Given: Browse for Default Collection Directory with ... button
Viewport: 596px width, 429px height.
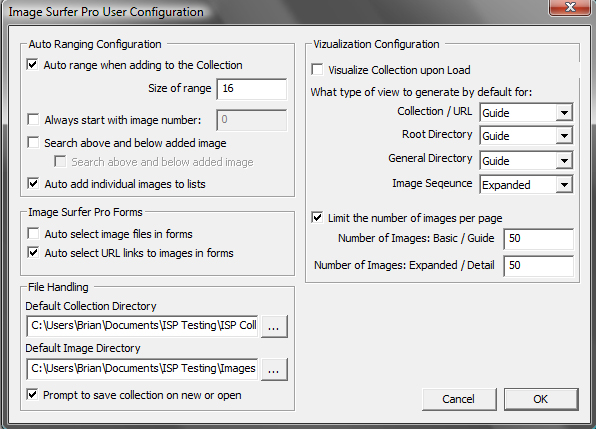Looking at the screenshot, I should pos(274,326).
